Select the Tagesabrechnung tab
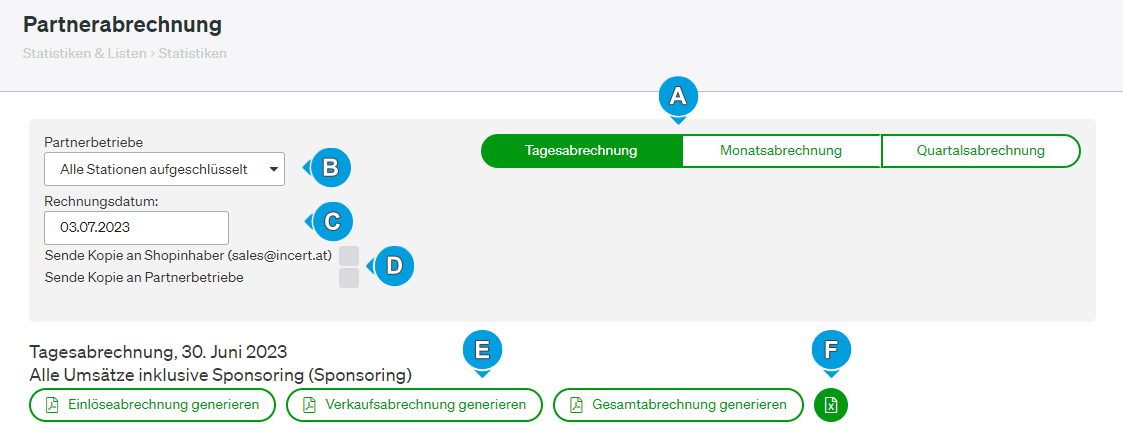This screenshot has width=1123, height=438. [582, 151]
